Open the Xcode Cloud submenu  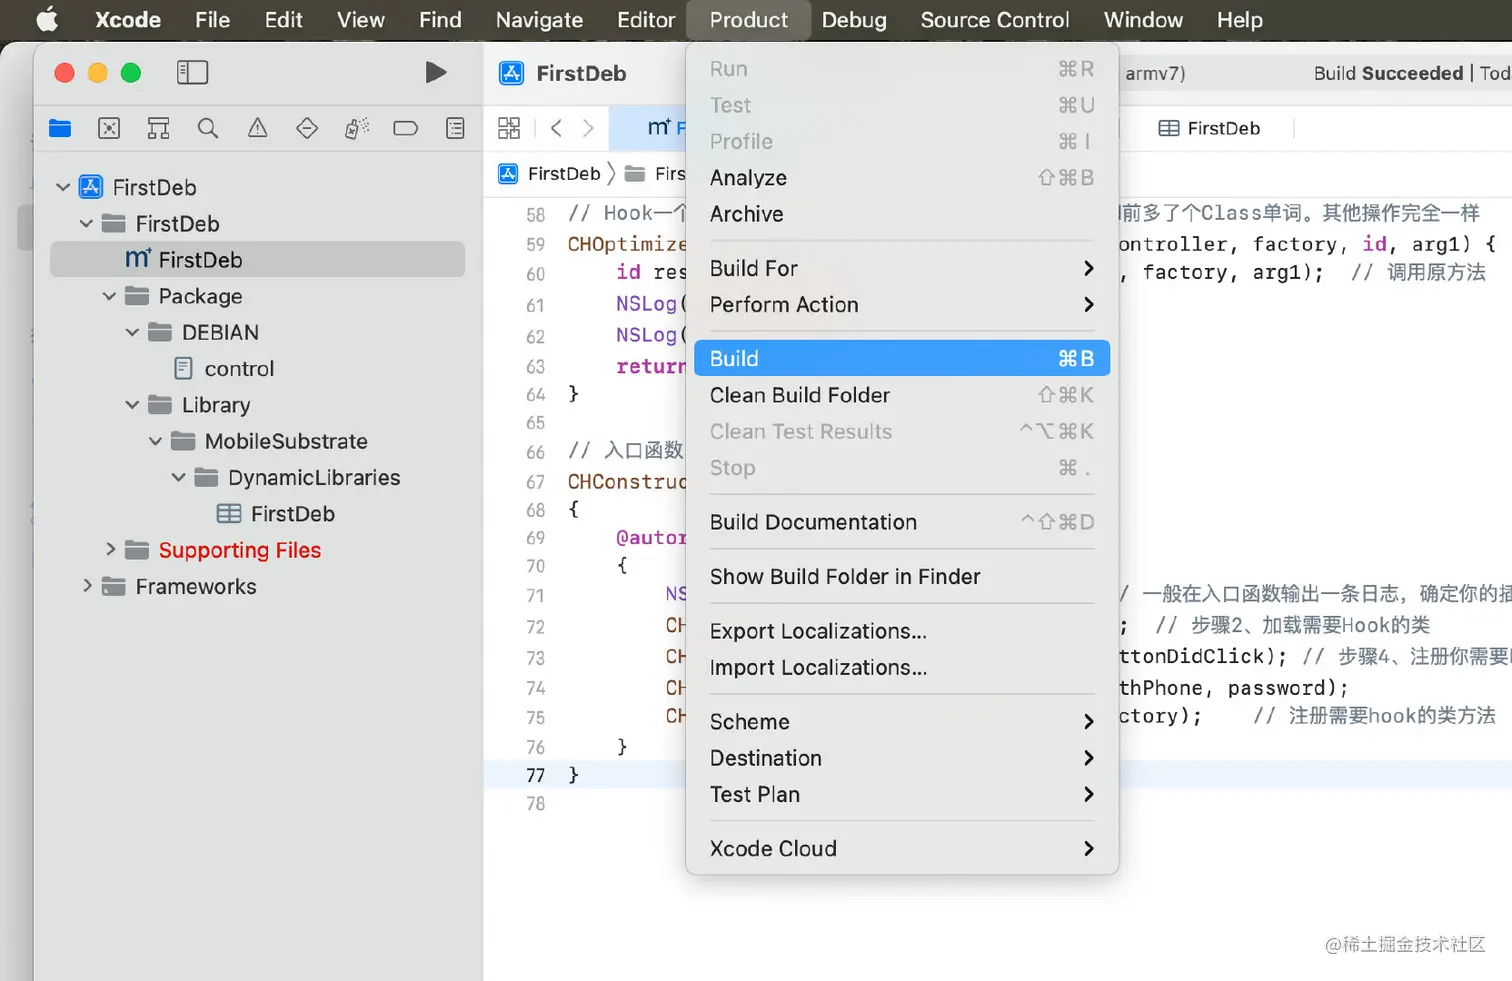902,848
